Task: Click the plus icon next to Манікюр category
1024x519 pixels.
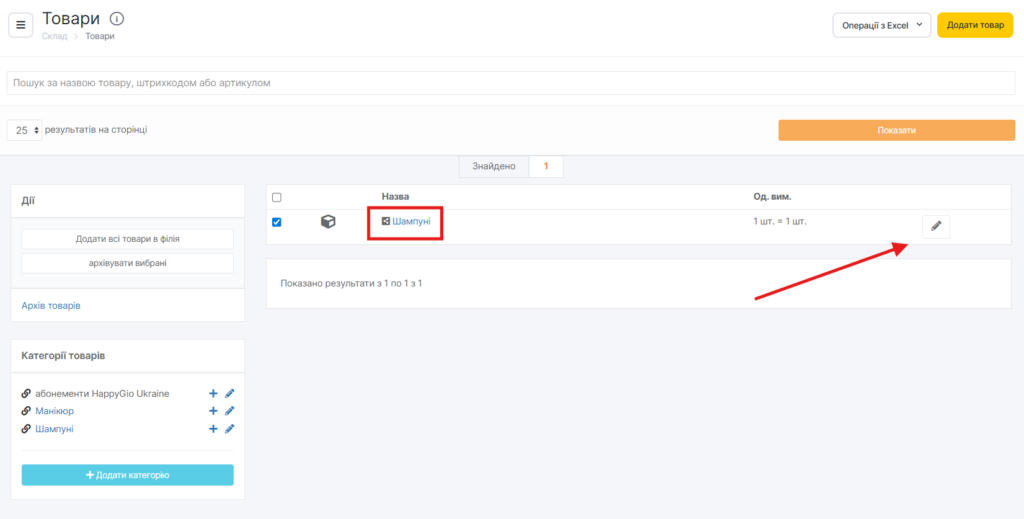Action: pyautogui.click(x=213, y=411)
